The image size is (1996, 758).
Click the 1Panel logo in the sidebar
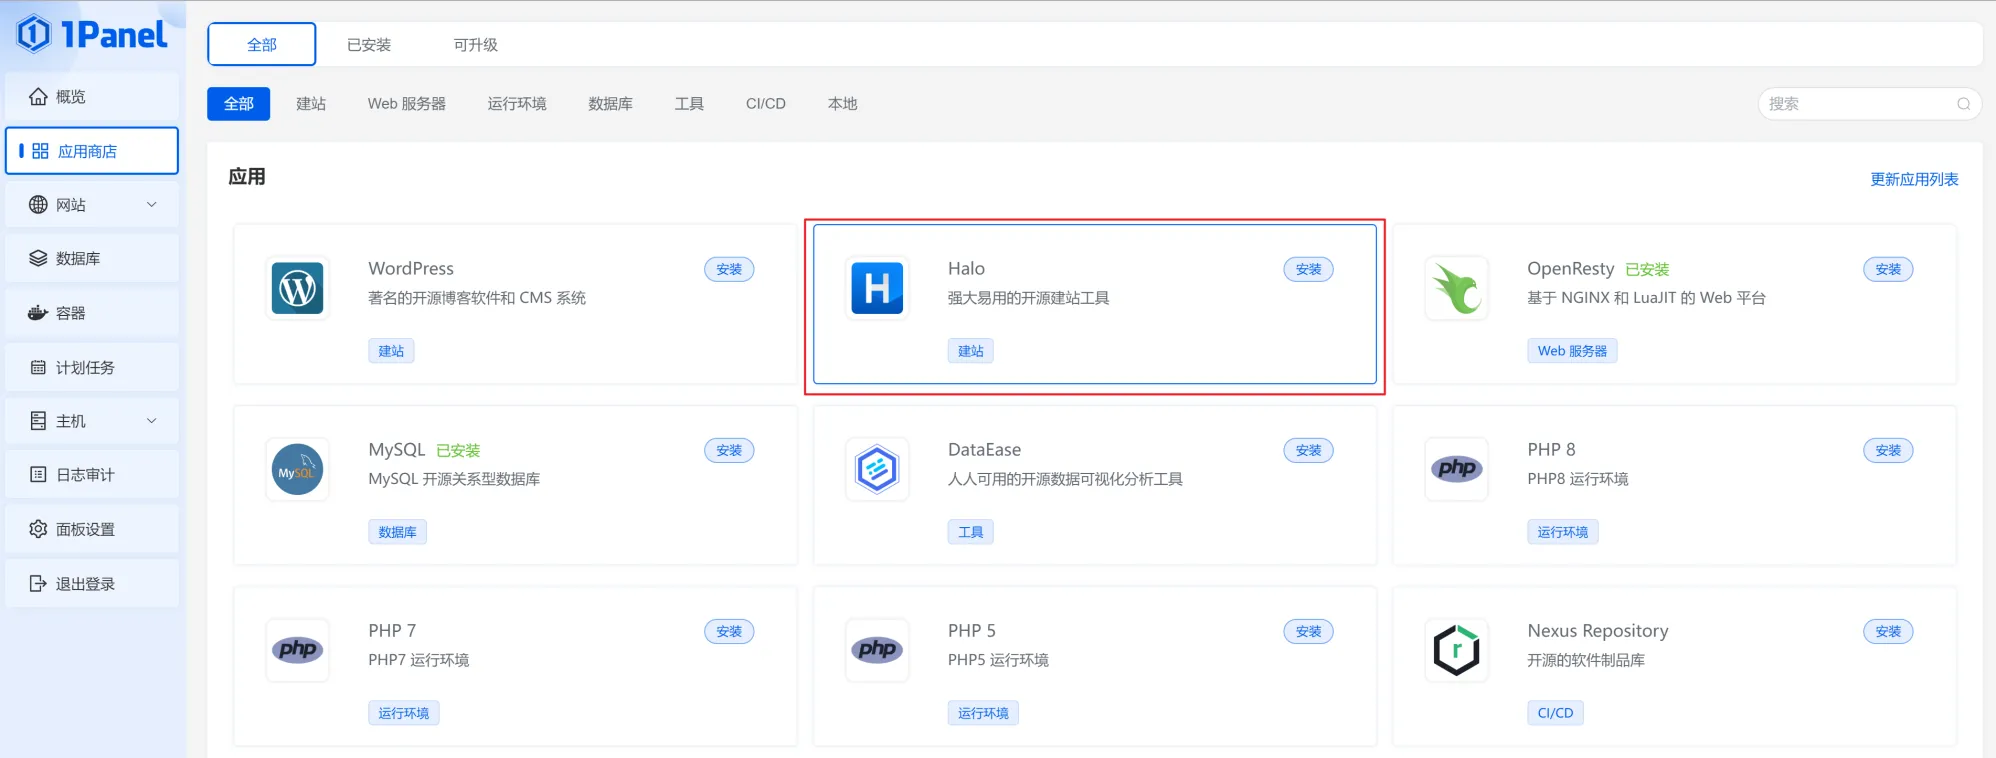click(92, 35)
